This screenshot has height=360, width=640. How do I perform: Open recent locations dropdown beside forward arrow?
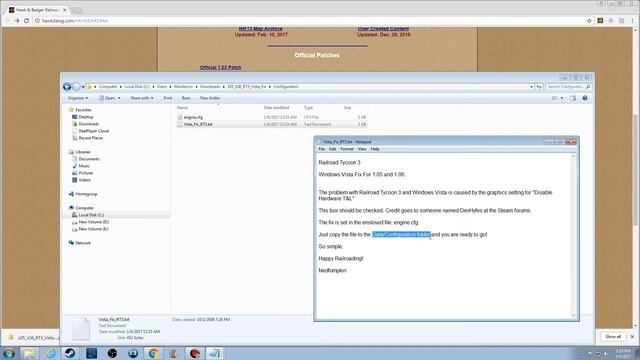pos(83,87)
